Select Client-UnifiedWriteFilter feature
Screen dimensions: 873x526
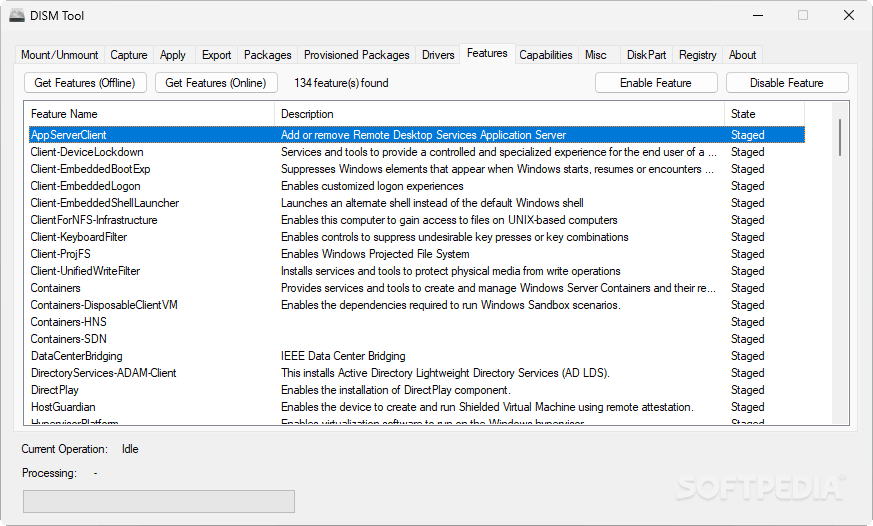[416, 271]
